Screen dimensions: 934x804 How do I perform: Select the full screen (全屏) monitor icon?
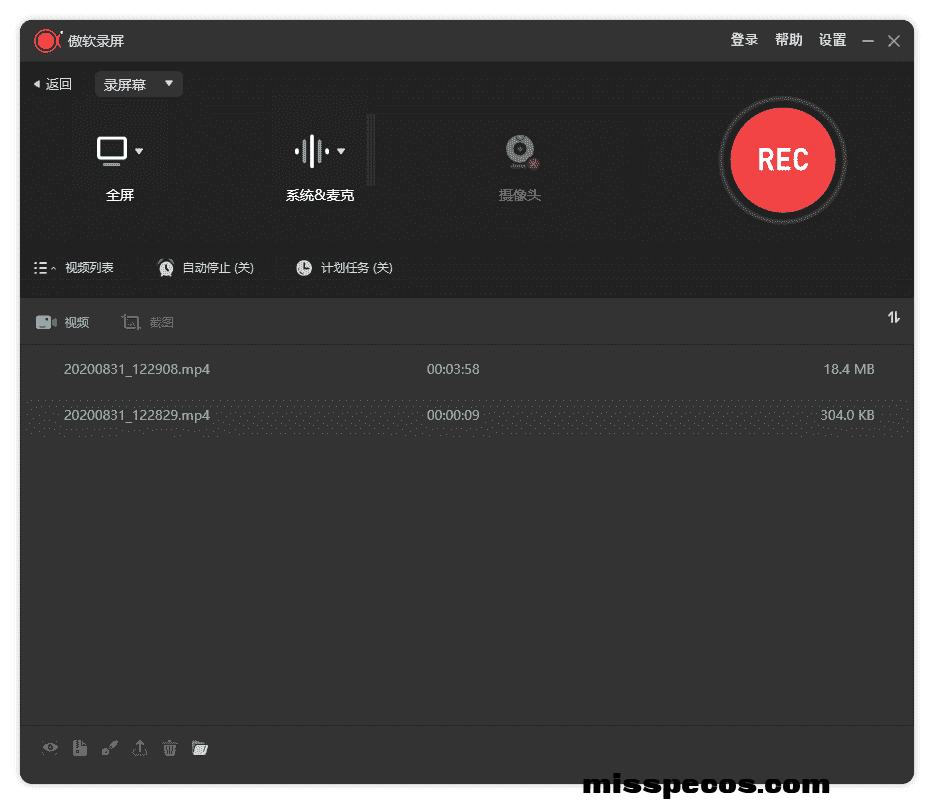pos(112,151)
